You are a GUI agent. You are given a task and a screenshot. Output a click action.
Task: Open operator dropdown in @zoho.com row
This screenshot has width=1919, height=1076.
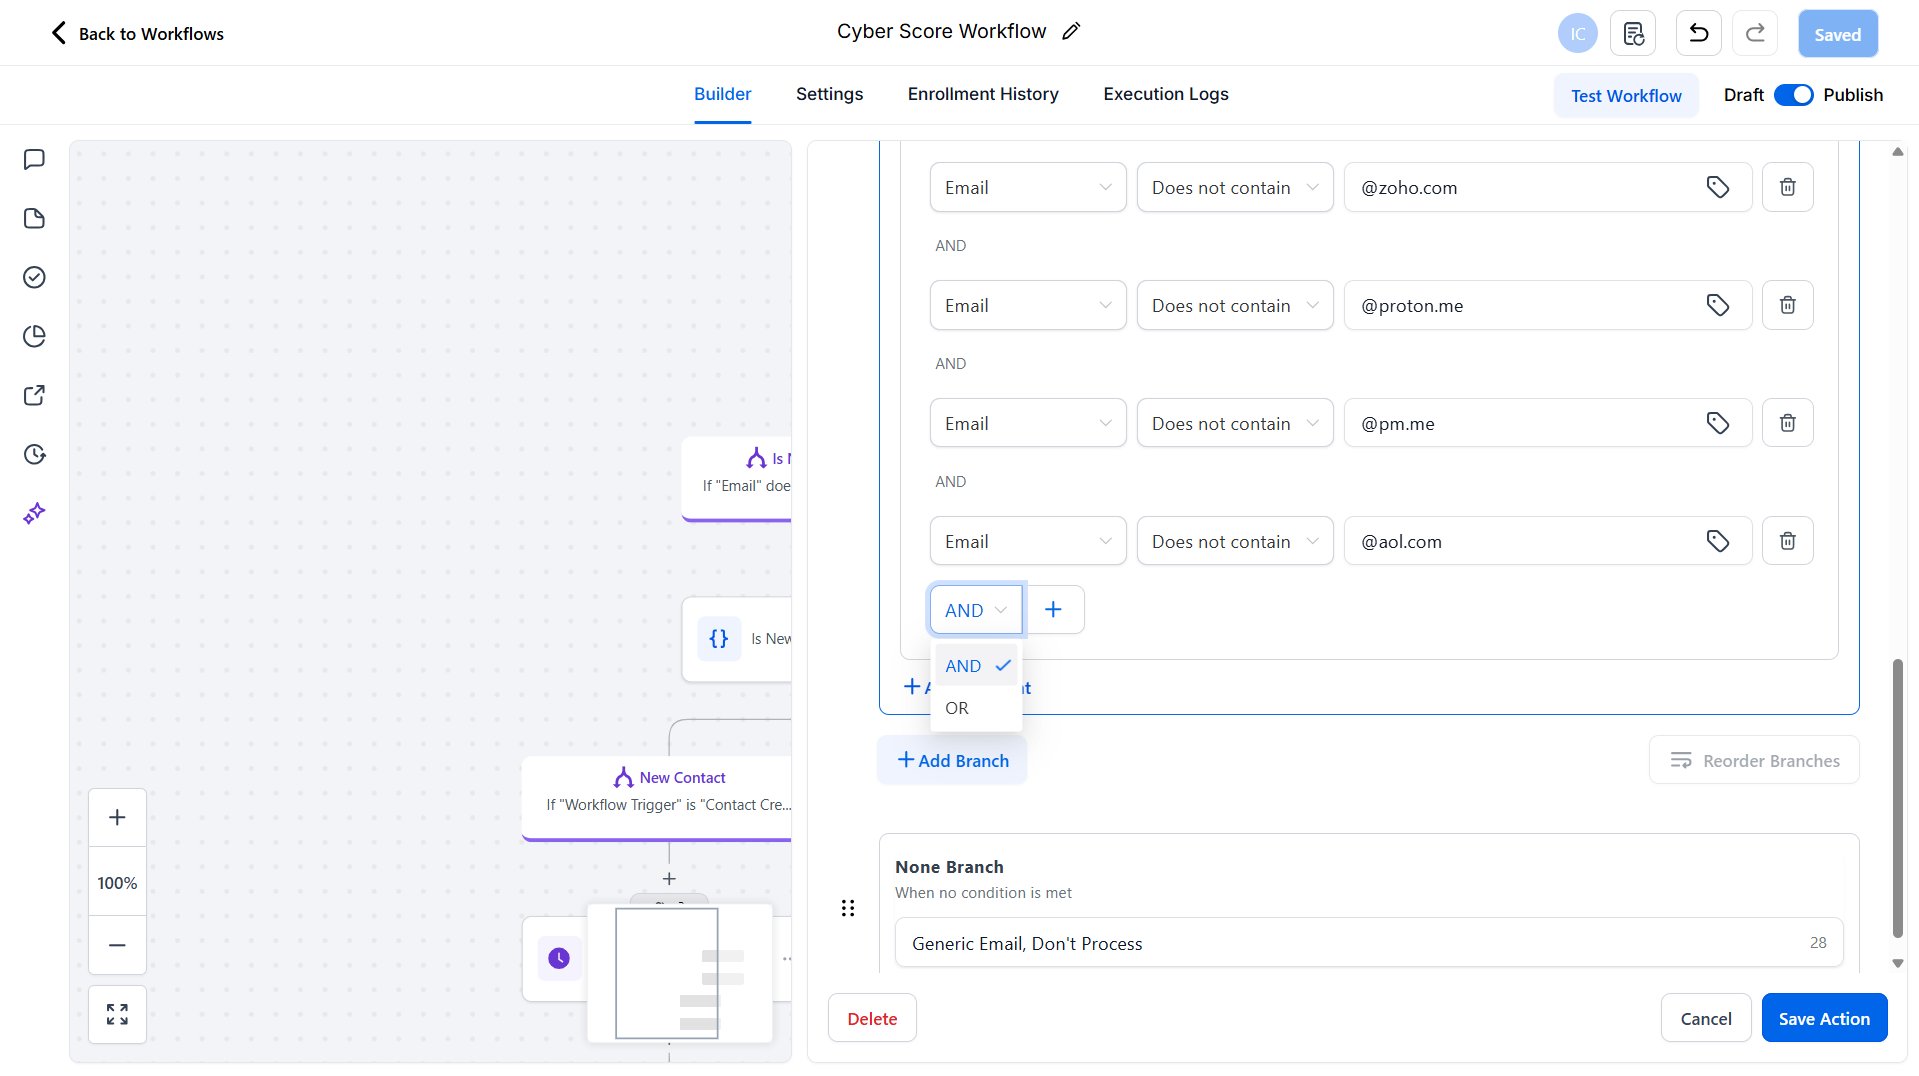click(x=1235, y=187)
